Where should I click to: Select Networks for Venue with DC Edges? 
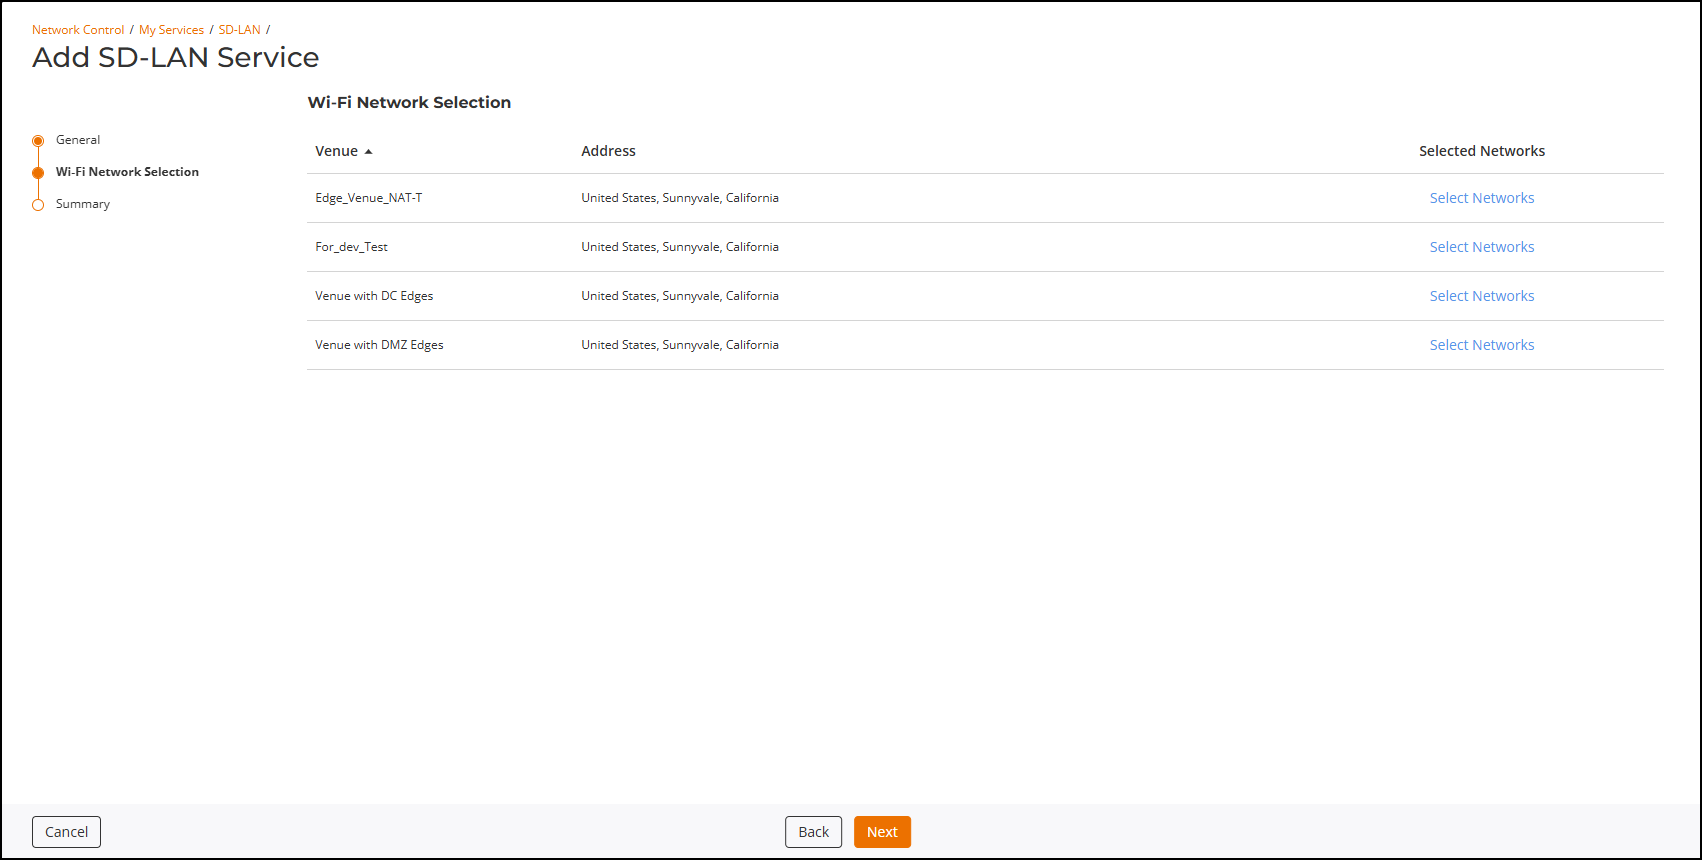point(1481,296)
